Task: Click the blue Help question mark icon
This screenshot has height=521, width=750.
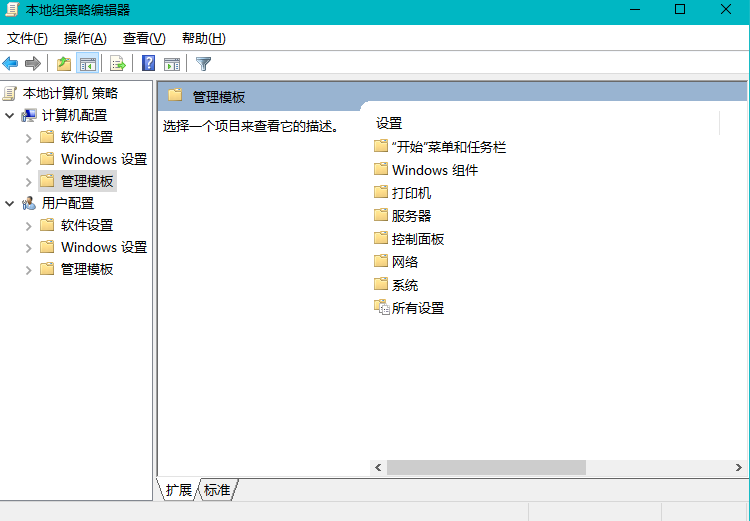Action: pyautogui.click(x=148, y=63)
